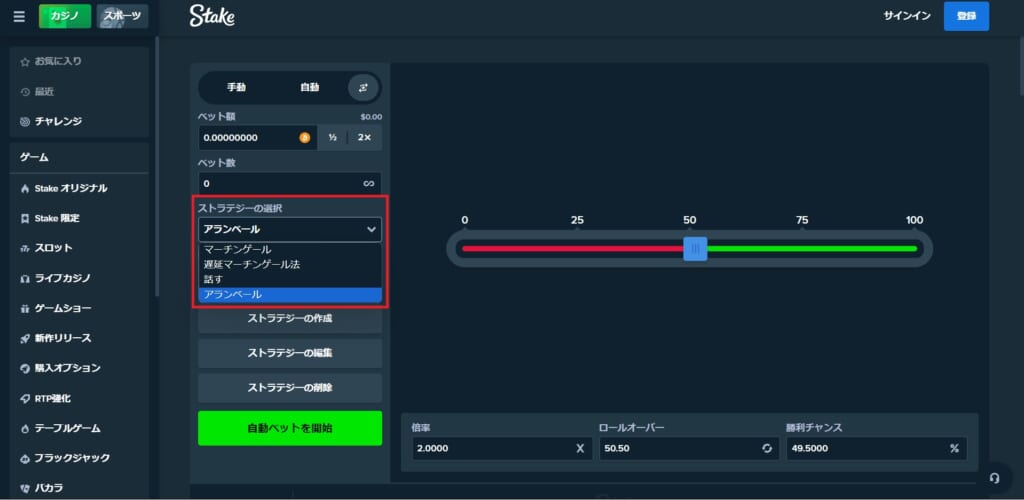The width and height of the screenshot is (1024, 500).
Task: Halve the bet with ½ button
Action: 332,138
